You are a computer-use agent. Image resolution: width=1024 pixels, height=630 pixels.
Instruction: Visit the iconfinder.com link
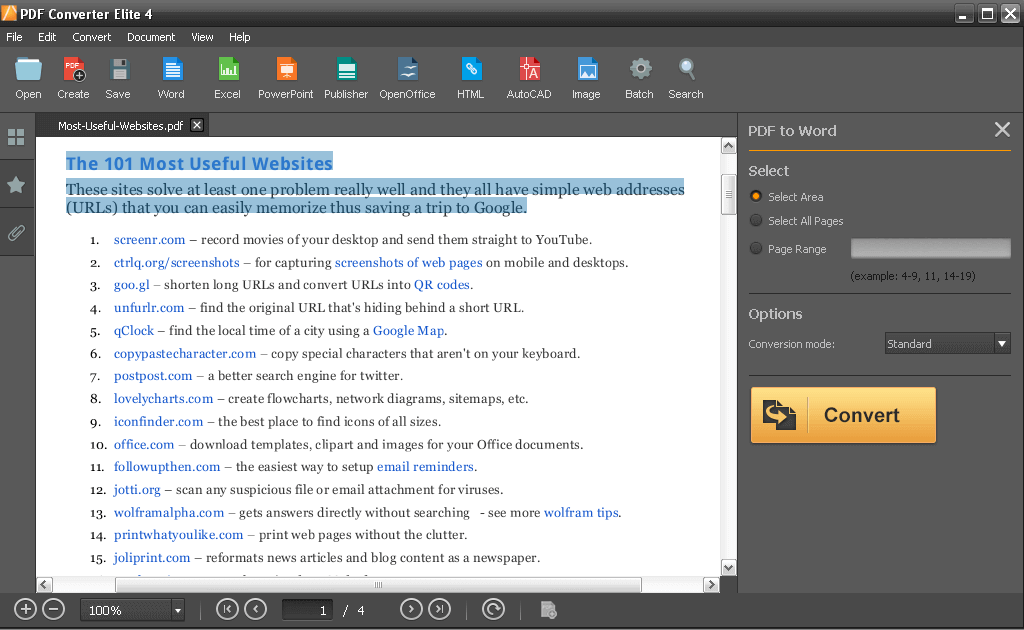[158, 422]
